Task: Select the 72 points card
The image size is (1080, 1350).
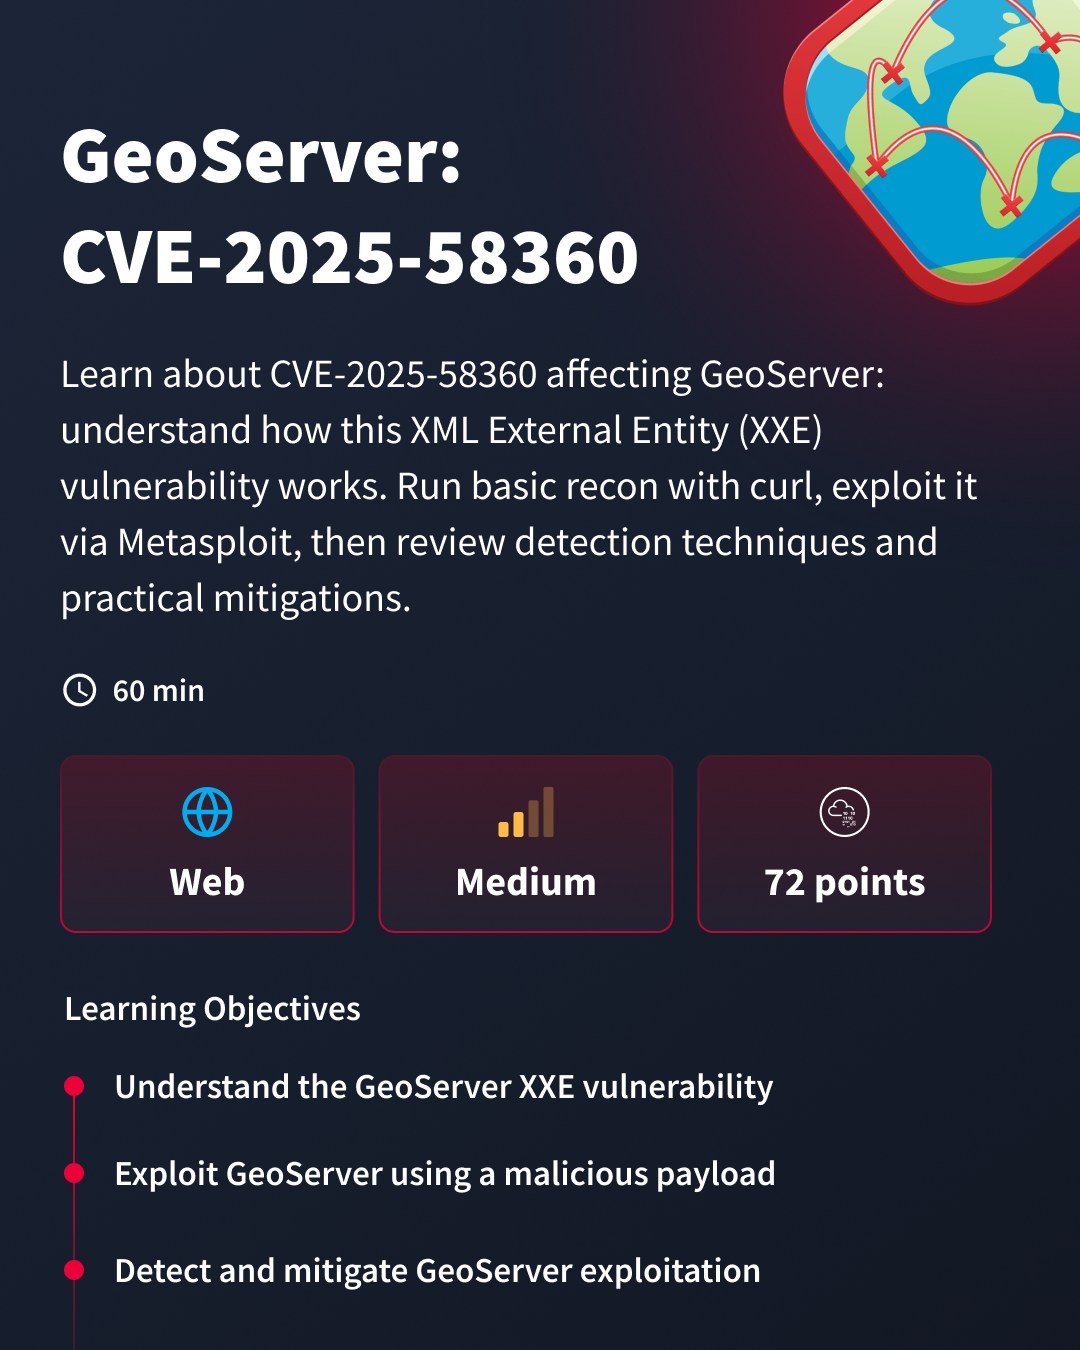Action: (x=844, y=844)
